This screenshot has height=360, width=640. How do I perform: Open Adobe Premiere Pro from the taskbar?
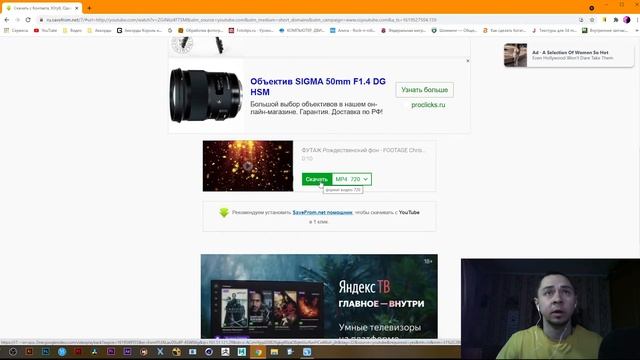point(111,351)
